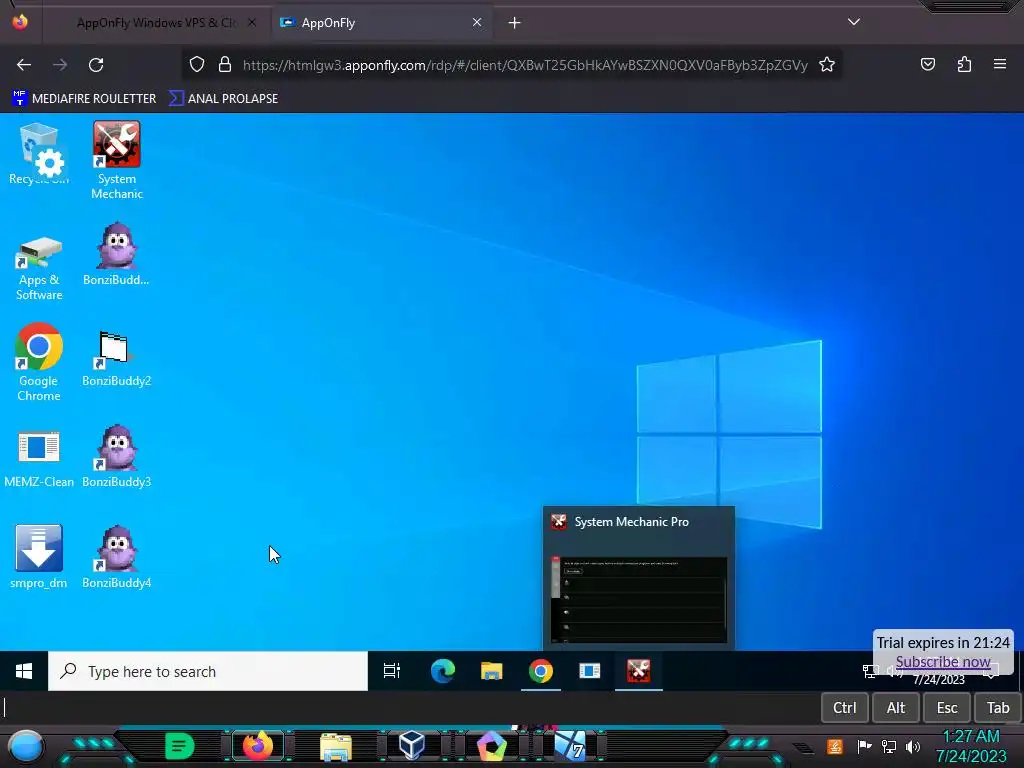The image size is (1024, 768).
Task: Click the Firefox logo at window corner
Action: click(x=20, y=22)
